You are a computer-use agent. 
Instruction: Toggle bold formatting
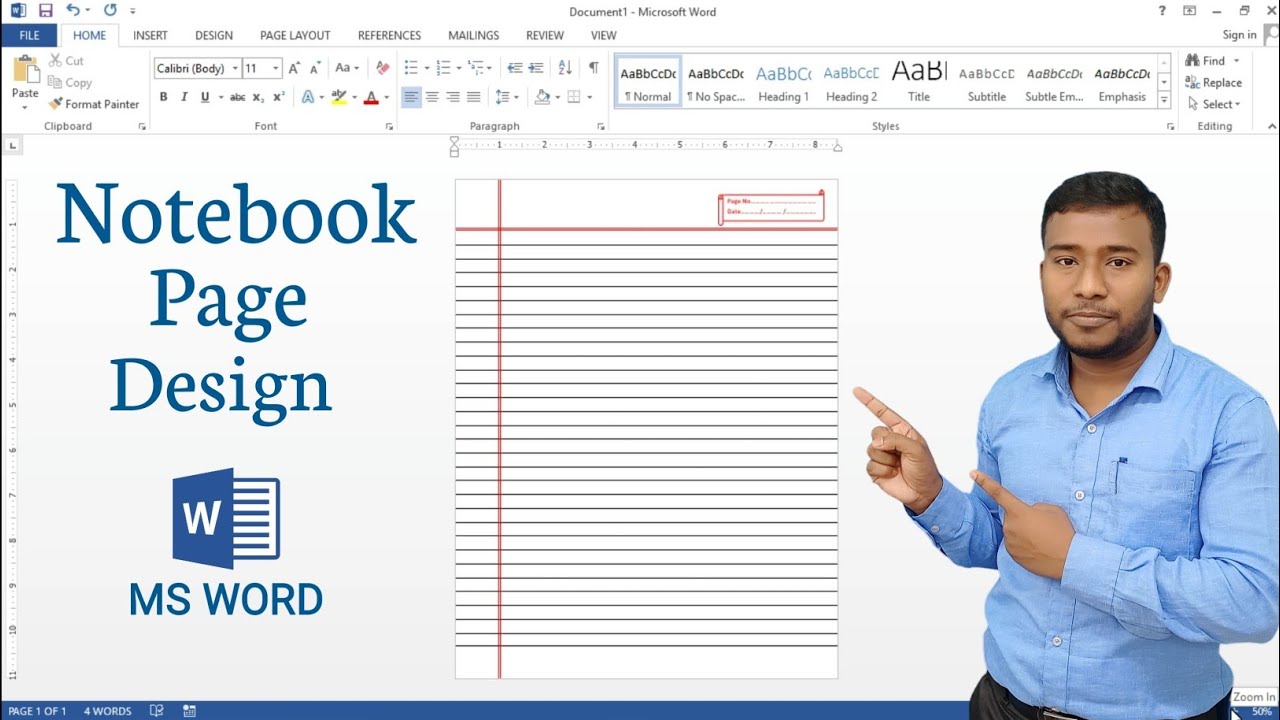tap(163, 97)
